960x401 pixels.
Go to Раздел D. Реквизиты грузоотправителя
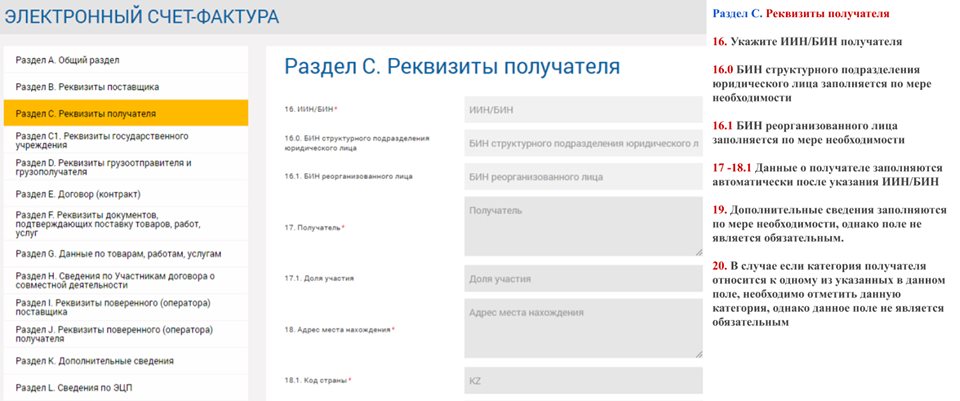pos(125,167)
